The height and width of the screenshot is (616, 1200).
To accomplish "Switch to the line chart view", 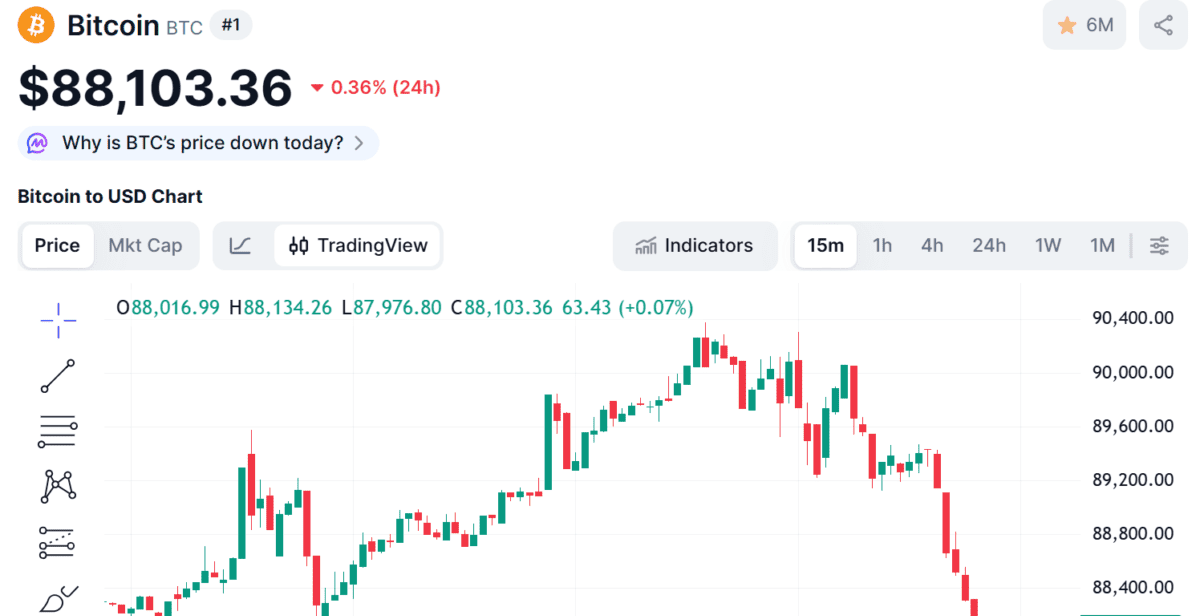I will 240,246.
